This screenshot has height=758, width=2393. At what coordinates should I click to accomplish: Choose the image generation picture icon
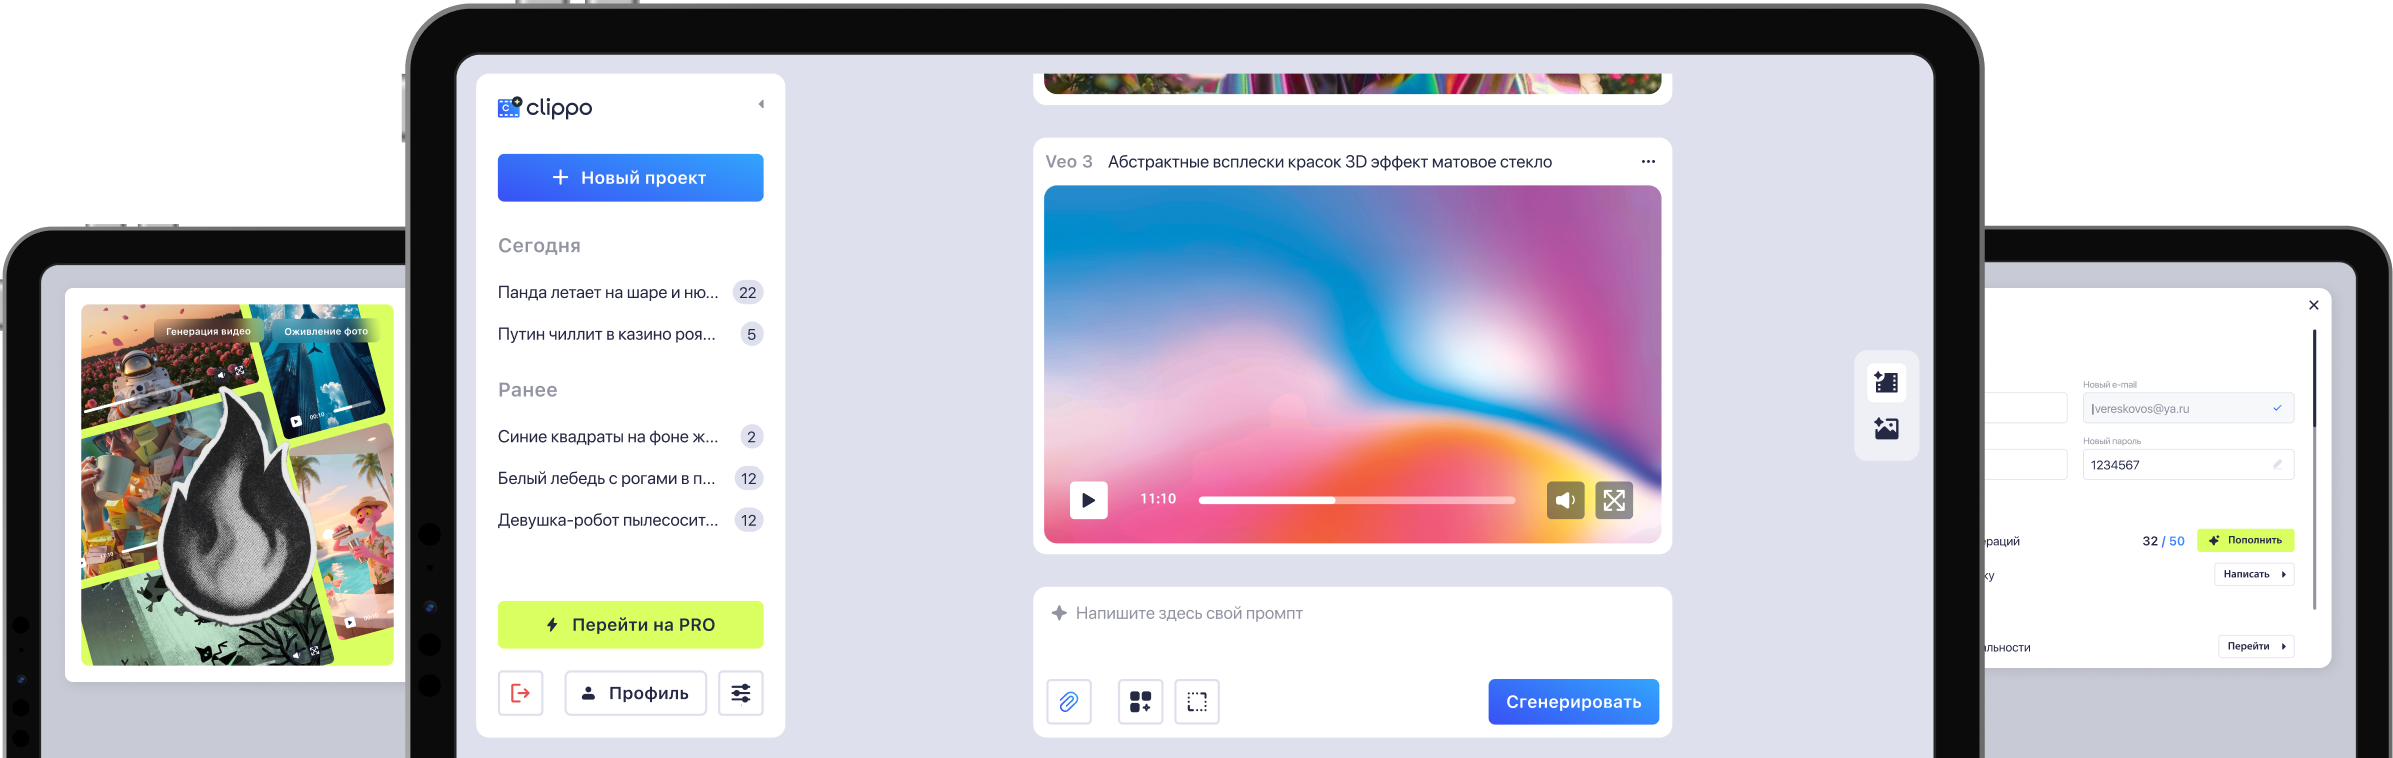point(1886,429)
